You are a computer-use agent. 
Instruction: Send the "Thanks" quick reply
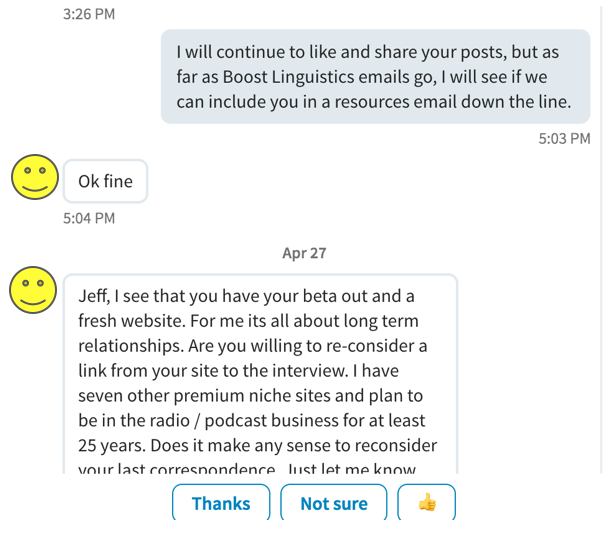(x=221, y=503)
